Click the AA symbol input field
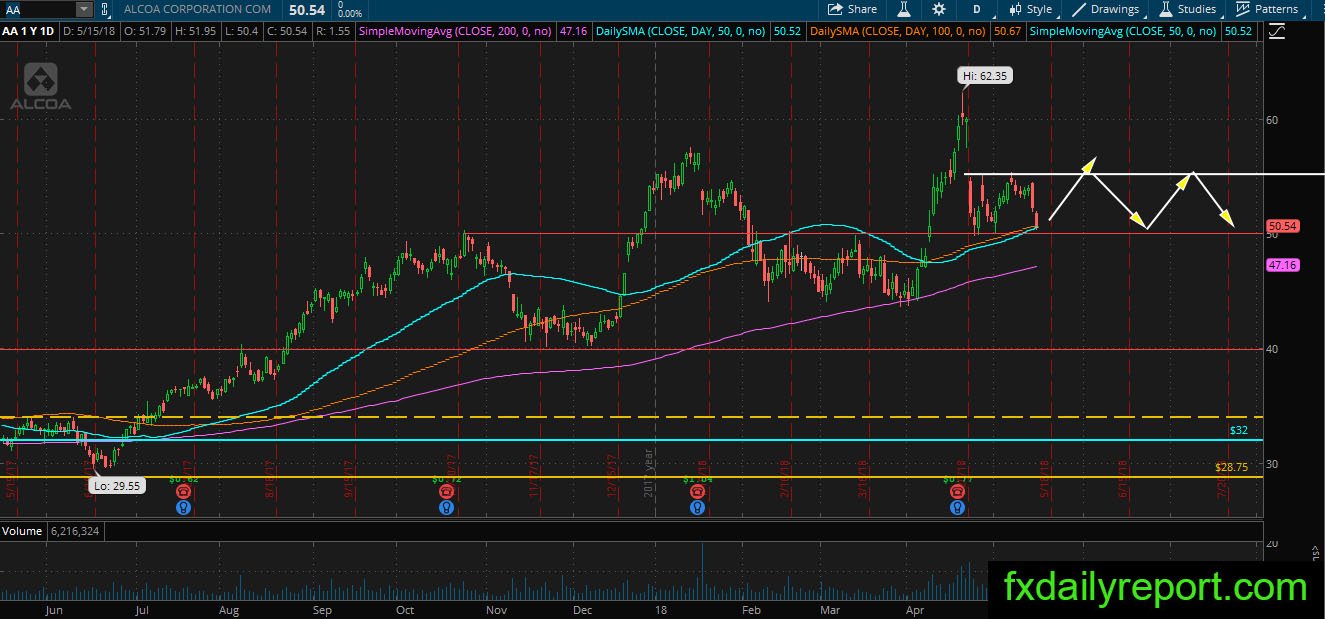This screenshot has height=619, width=1325. tap(39, 9)
